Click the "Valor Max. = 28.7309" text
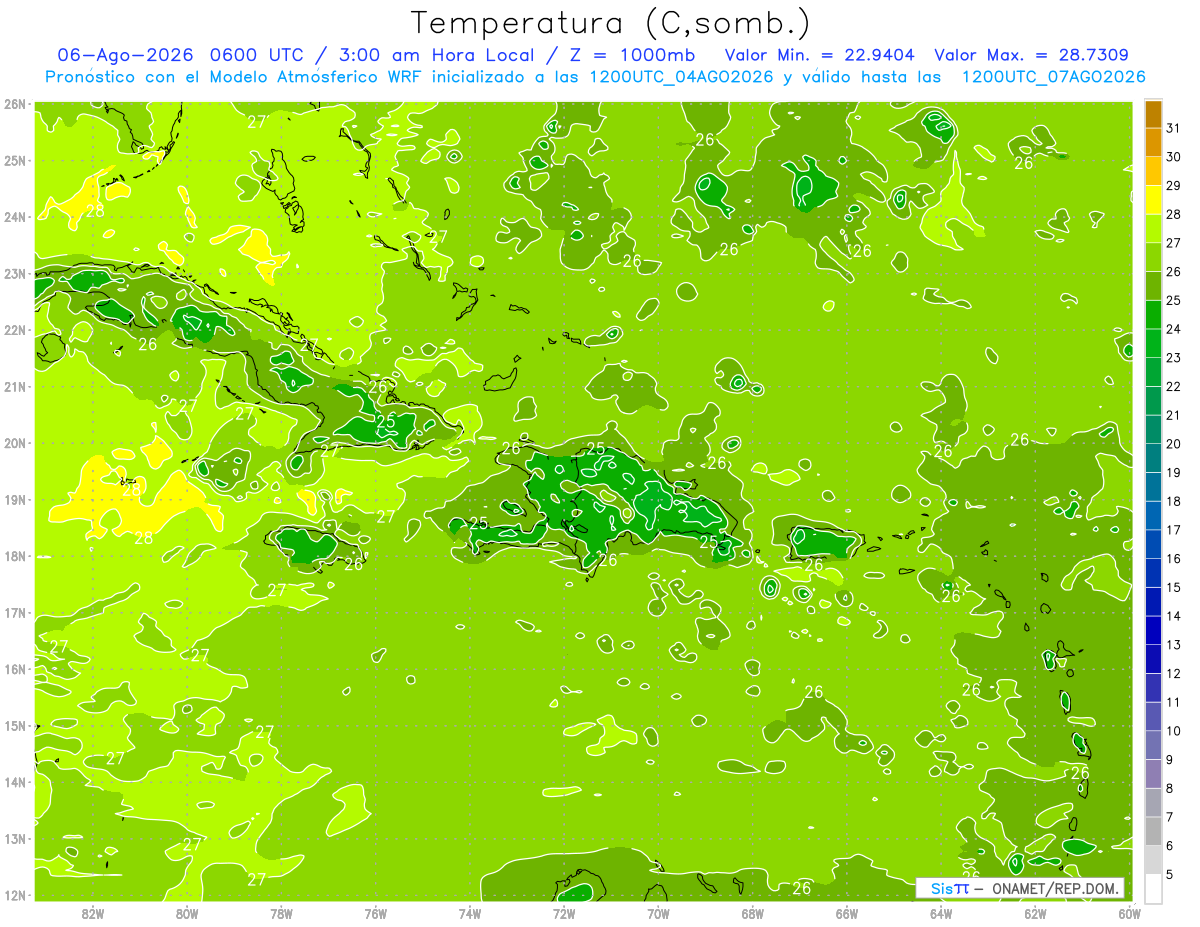 pos(1031,55)
